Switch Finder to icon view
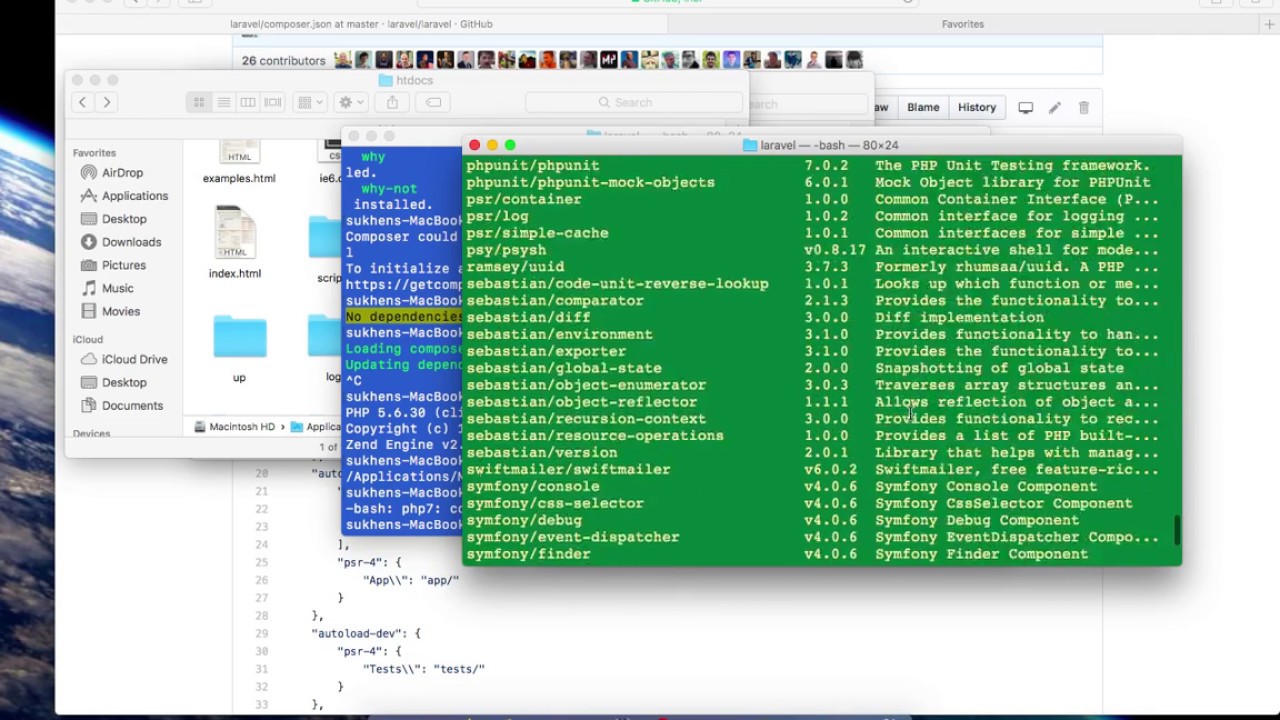 198,102
